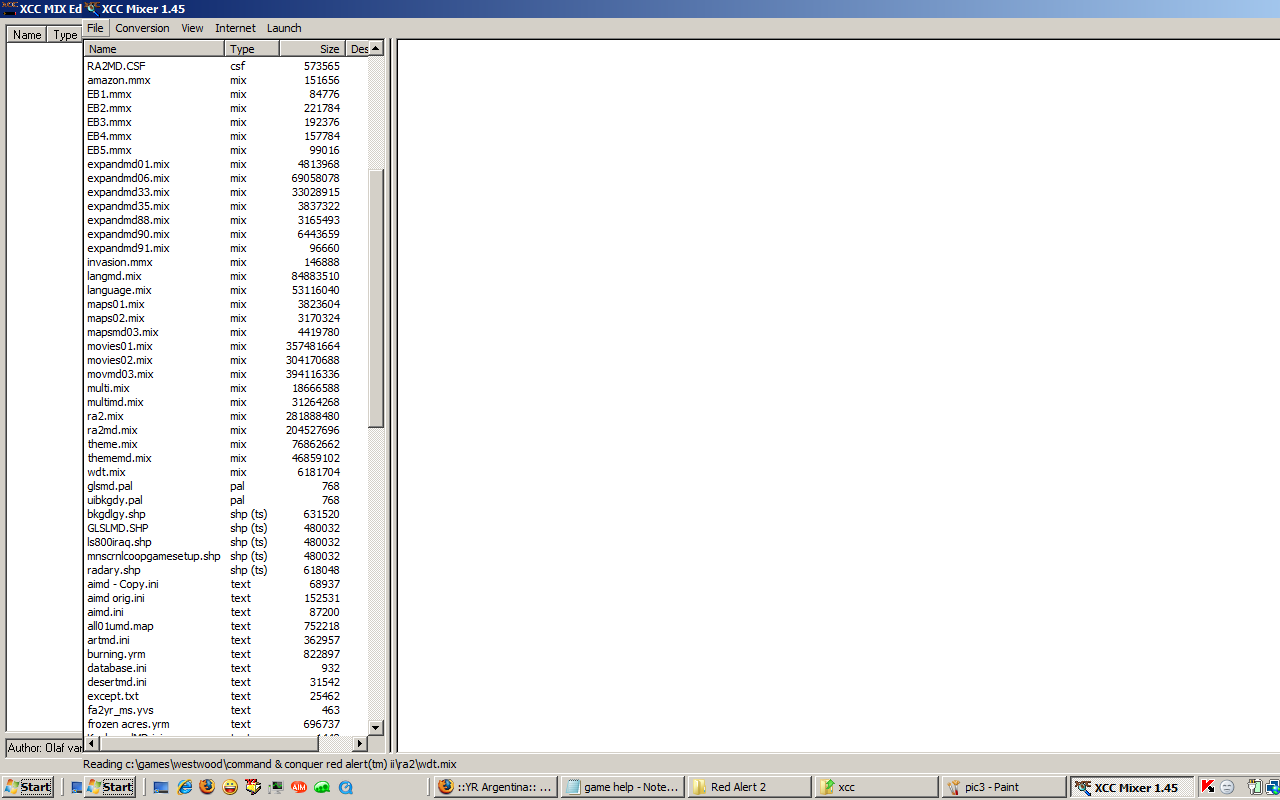Open the Internet menu
Screen dimensions: 1280x800
235,27
